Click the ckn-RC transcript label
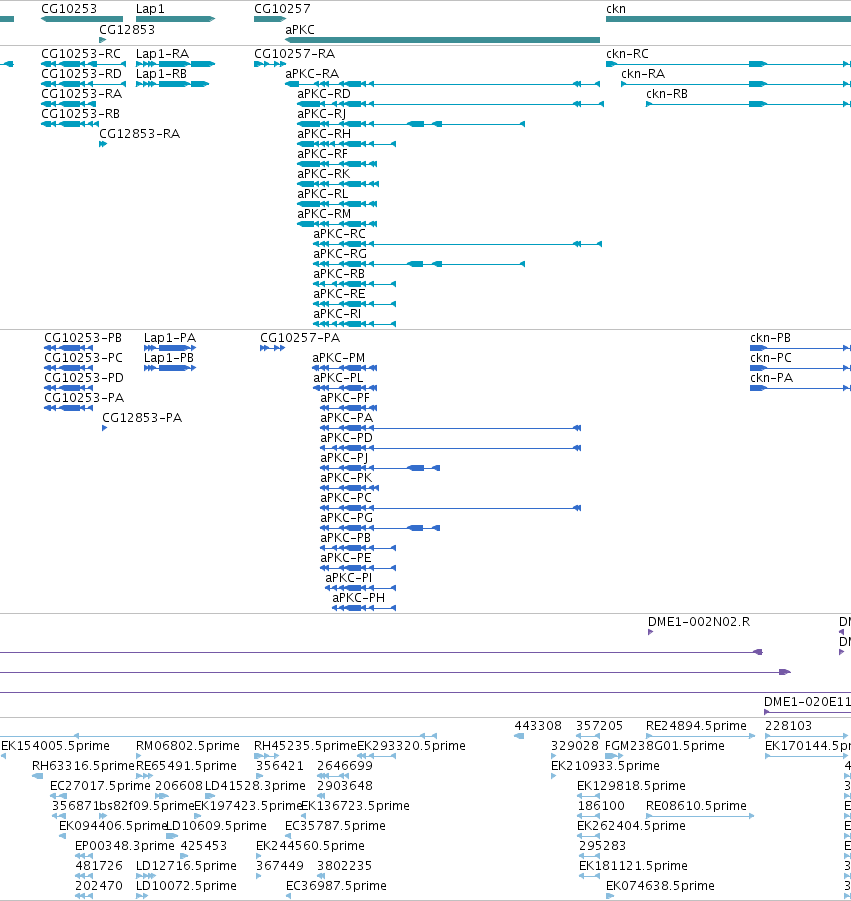The image size is (851, 901). pos(627,54)
